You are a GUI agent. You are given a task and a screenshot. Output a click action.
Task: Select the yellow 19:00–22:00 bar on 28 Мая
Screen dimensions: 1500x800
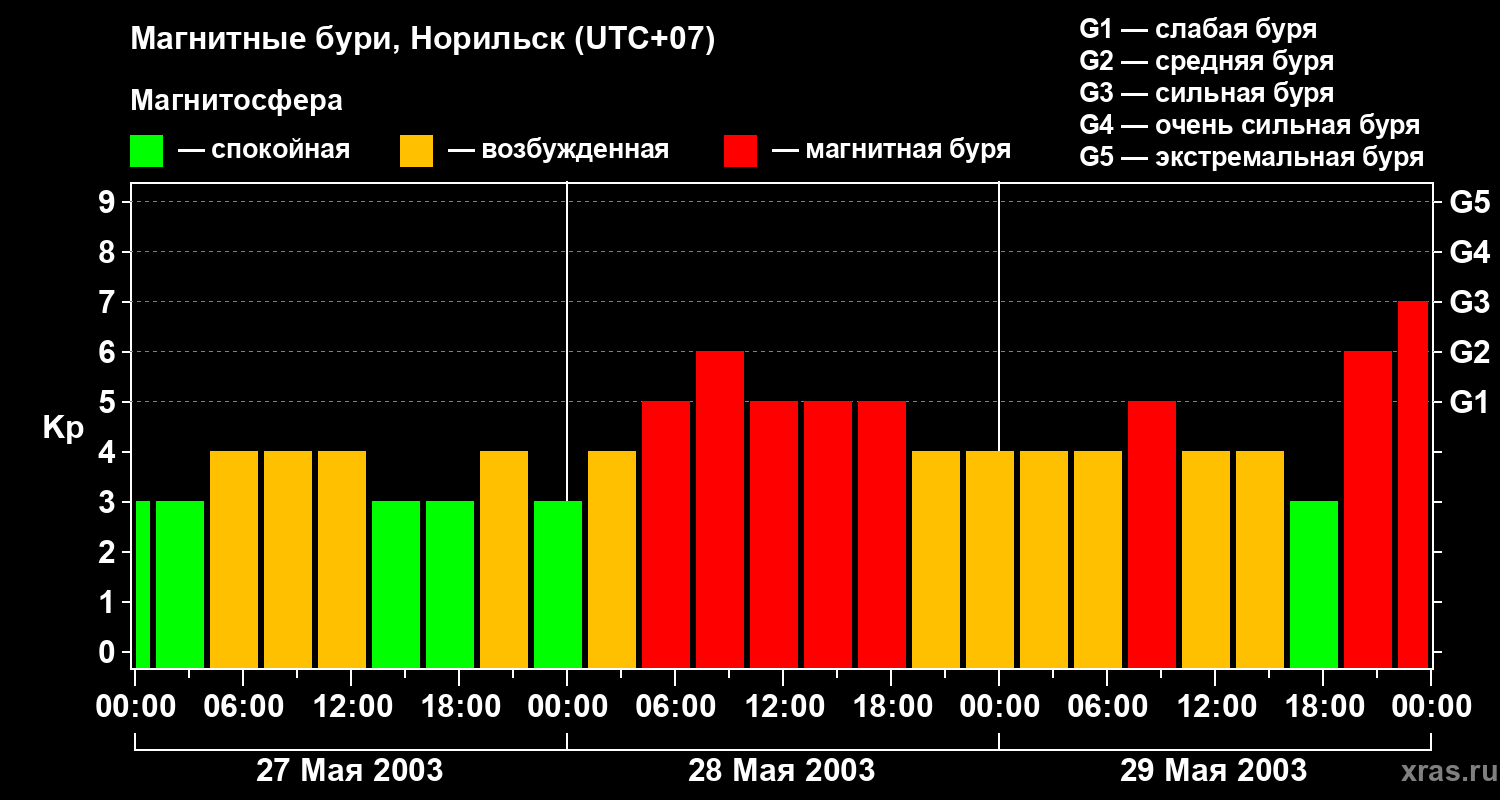(x=936, y=559)
